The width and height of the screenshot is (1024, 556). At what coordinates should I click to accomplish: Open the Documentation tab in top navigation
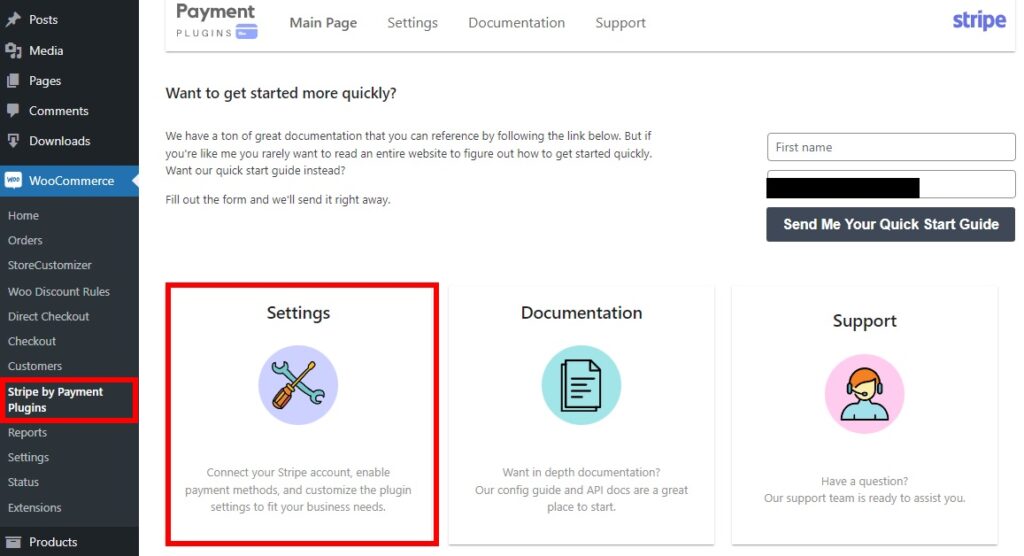tap(517, 23)
